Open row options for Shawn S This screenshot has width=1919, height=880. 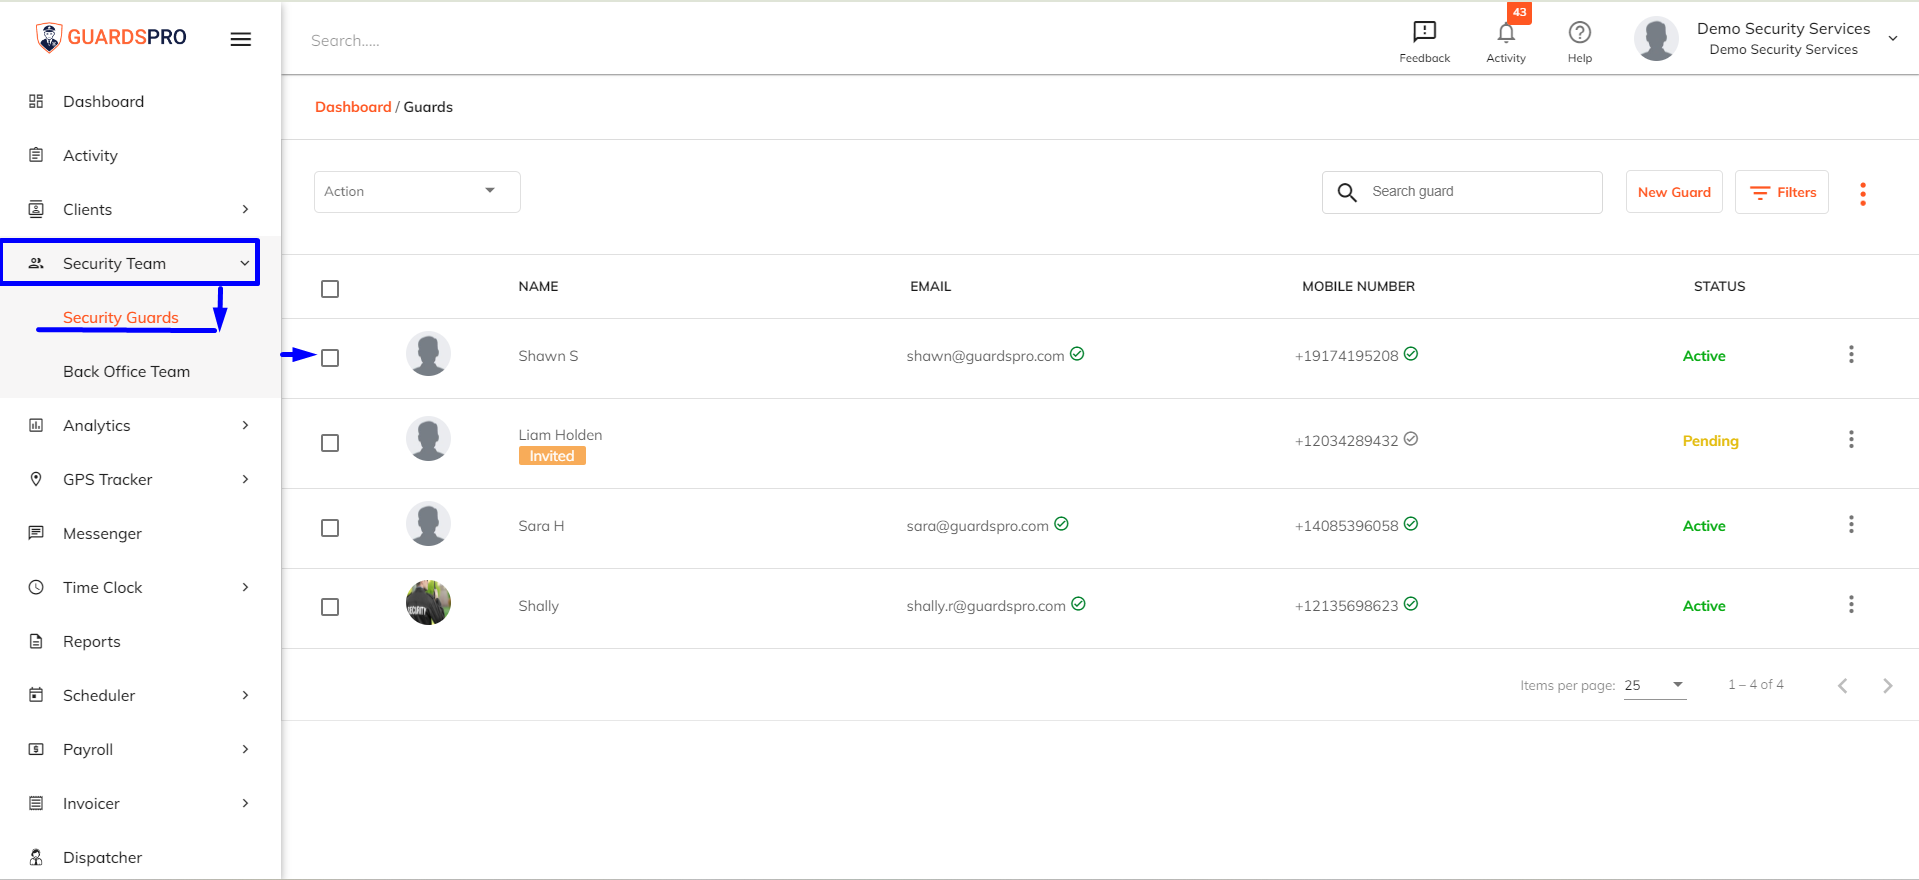(x=1851, y=354)
